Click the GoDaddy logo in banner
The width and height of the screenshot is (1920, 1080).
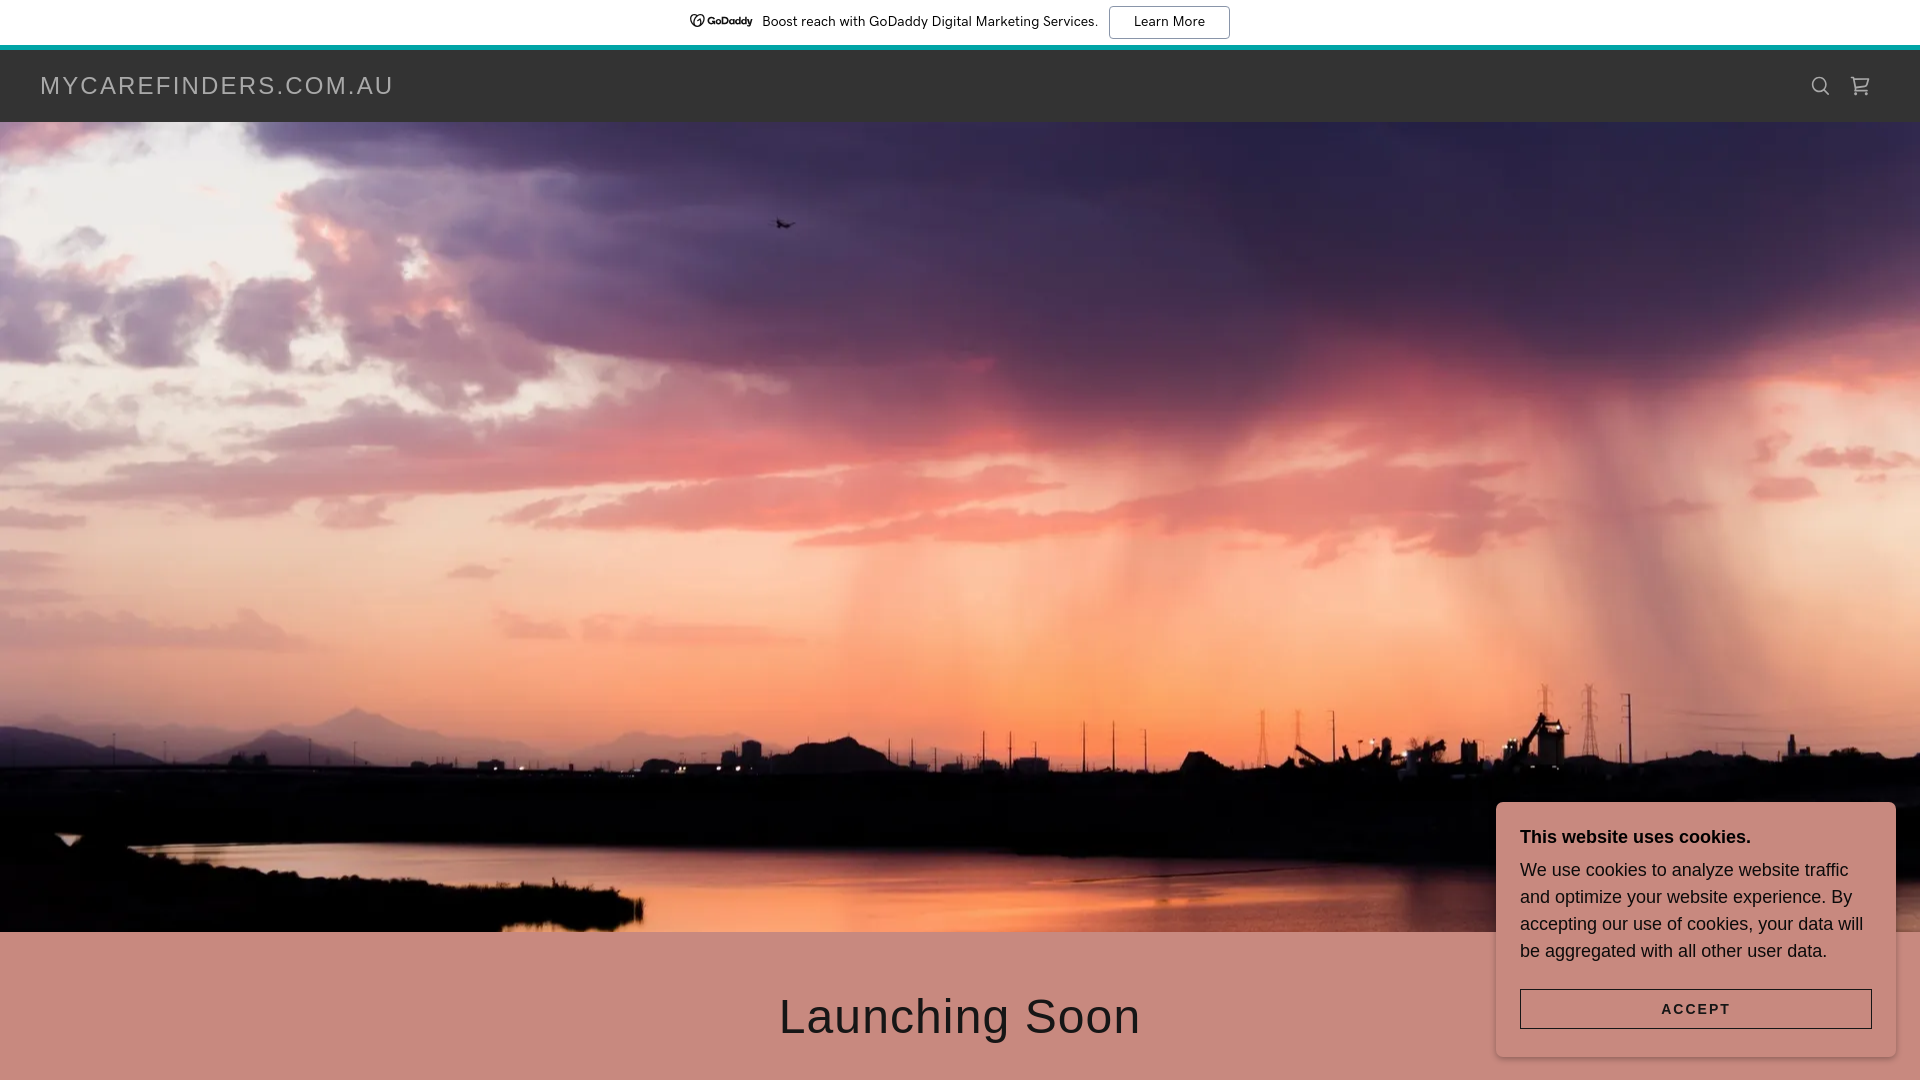(x=721, y=21)
